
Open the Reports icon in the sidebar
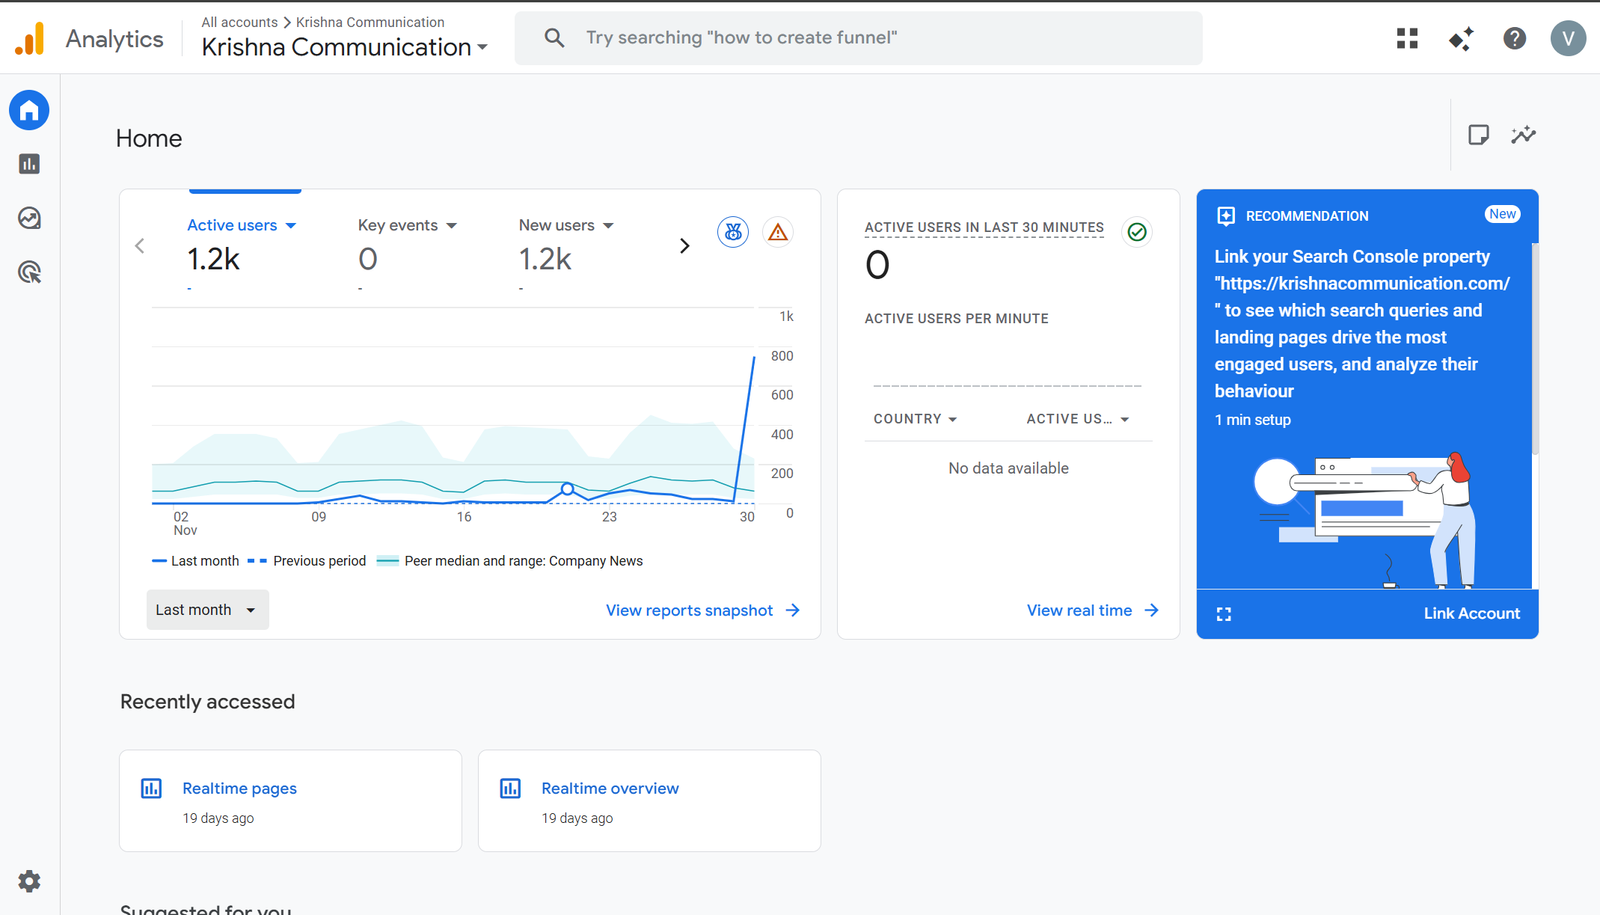29,164
